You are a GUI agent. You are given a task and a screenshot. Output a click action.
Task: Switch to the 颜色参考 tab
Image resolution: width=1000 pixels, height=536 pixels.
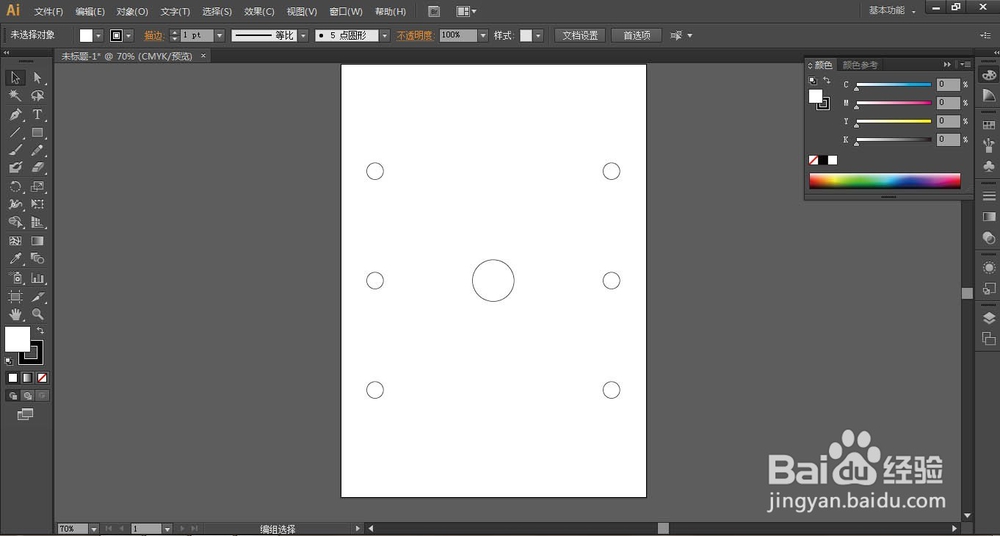click(860, 65)
